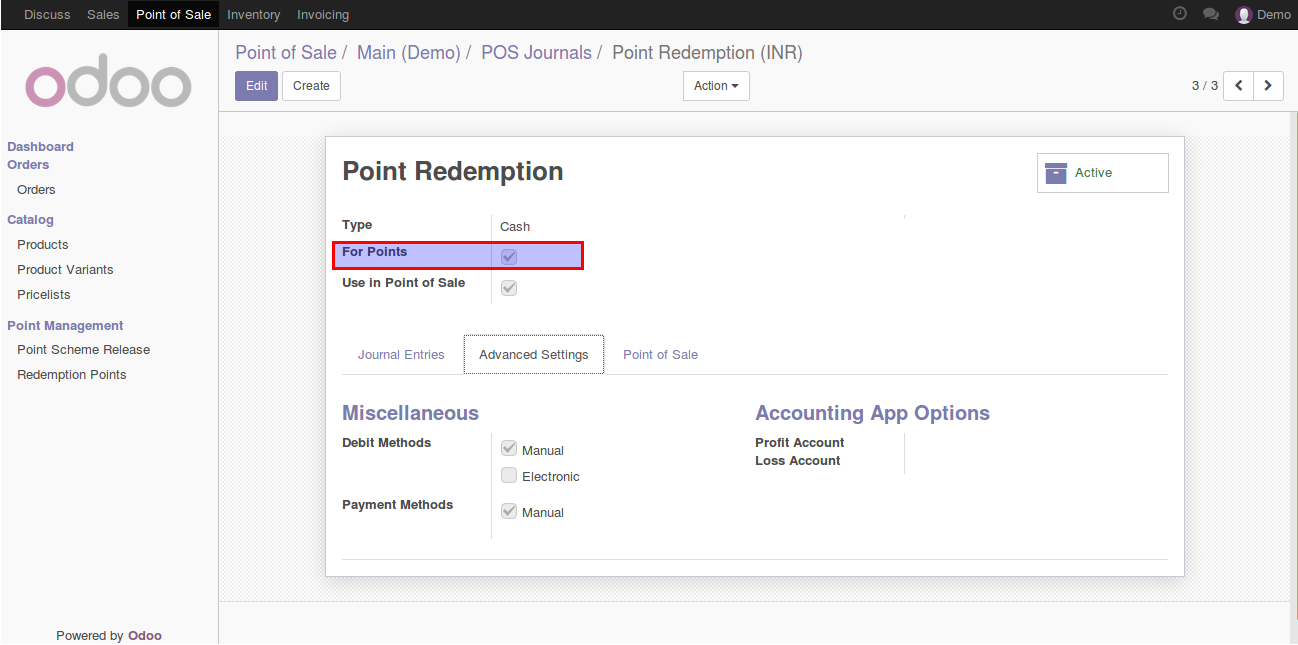Enable Debit Methods Electronic checkbox
Viewport: 1298px width, 645px height.
coord(509,475)
